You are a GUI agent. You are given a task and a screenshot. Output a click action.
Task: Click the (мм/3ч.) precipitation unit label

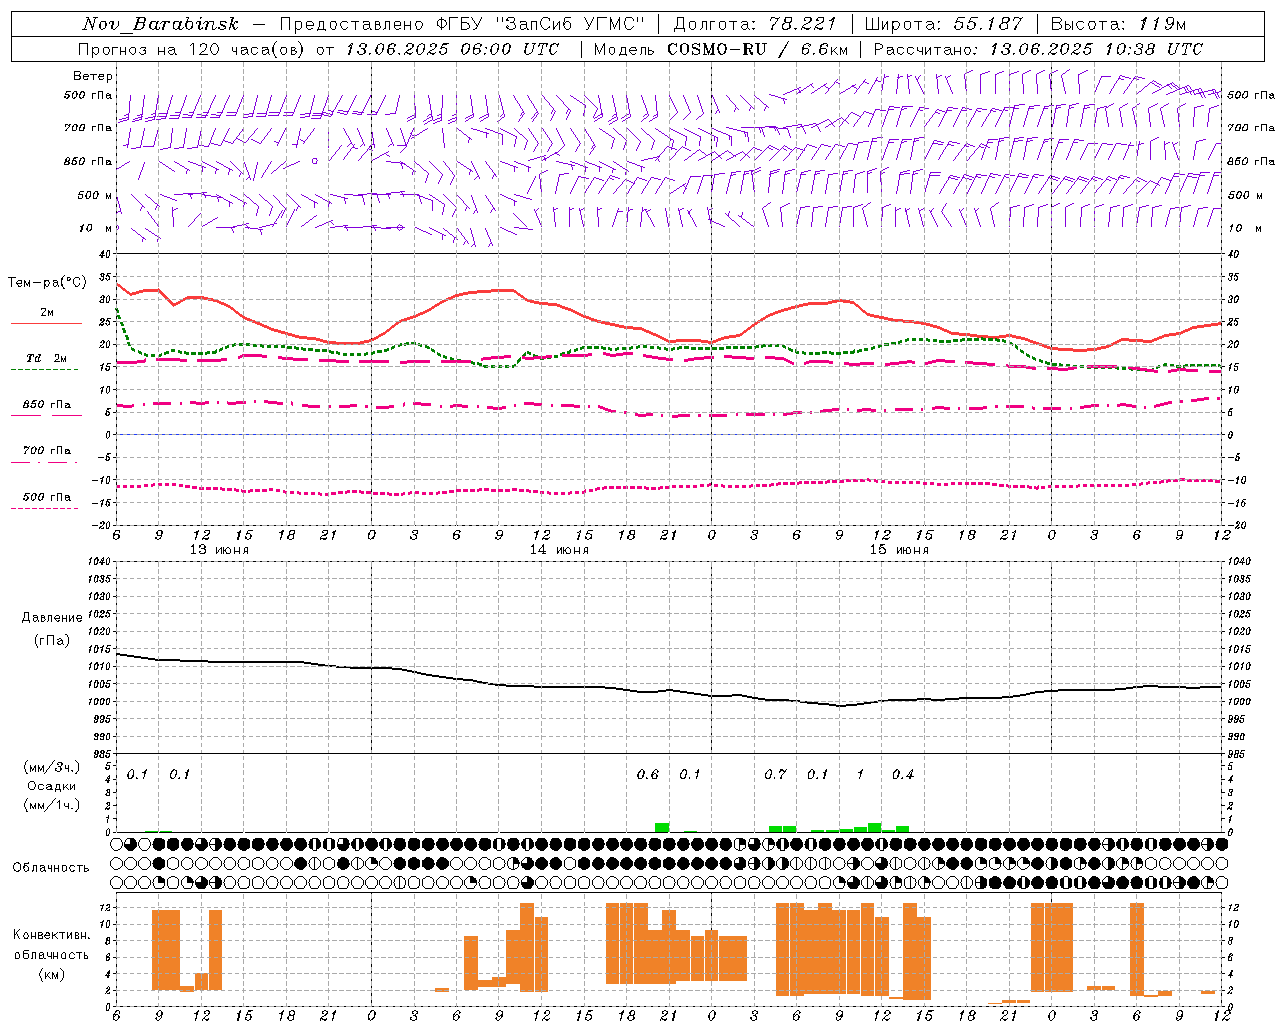[51, 767]
